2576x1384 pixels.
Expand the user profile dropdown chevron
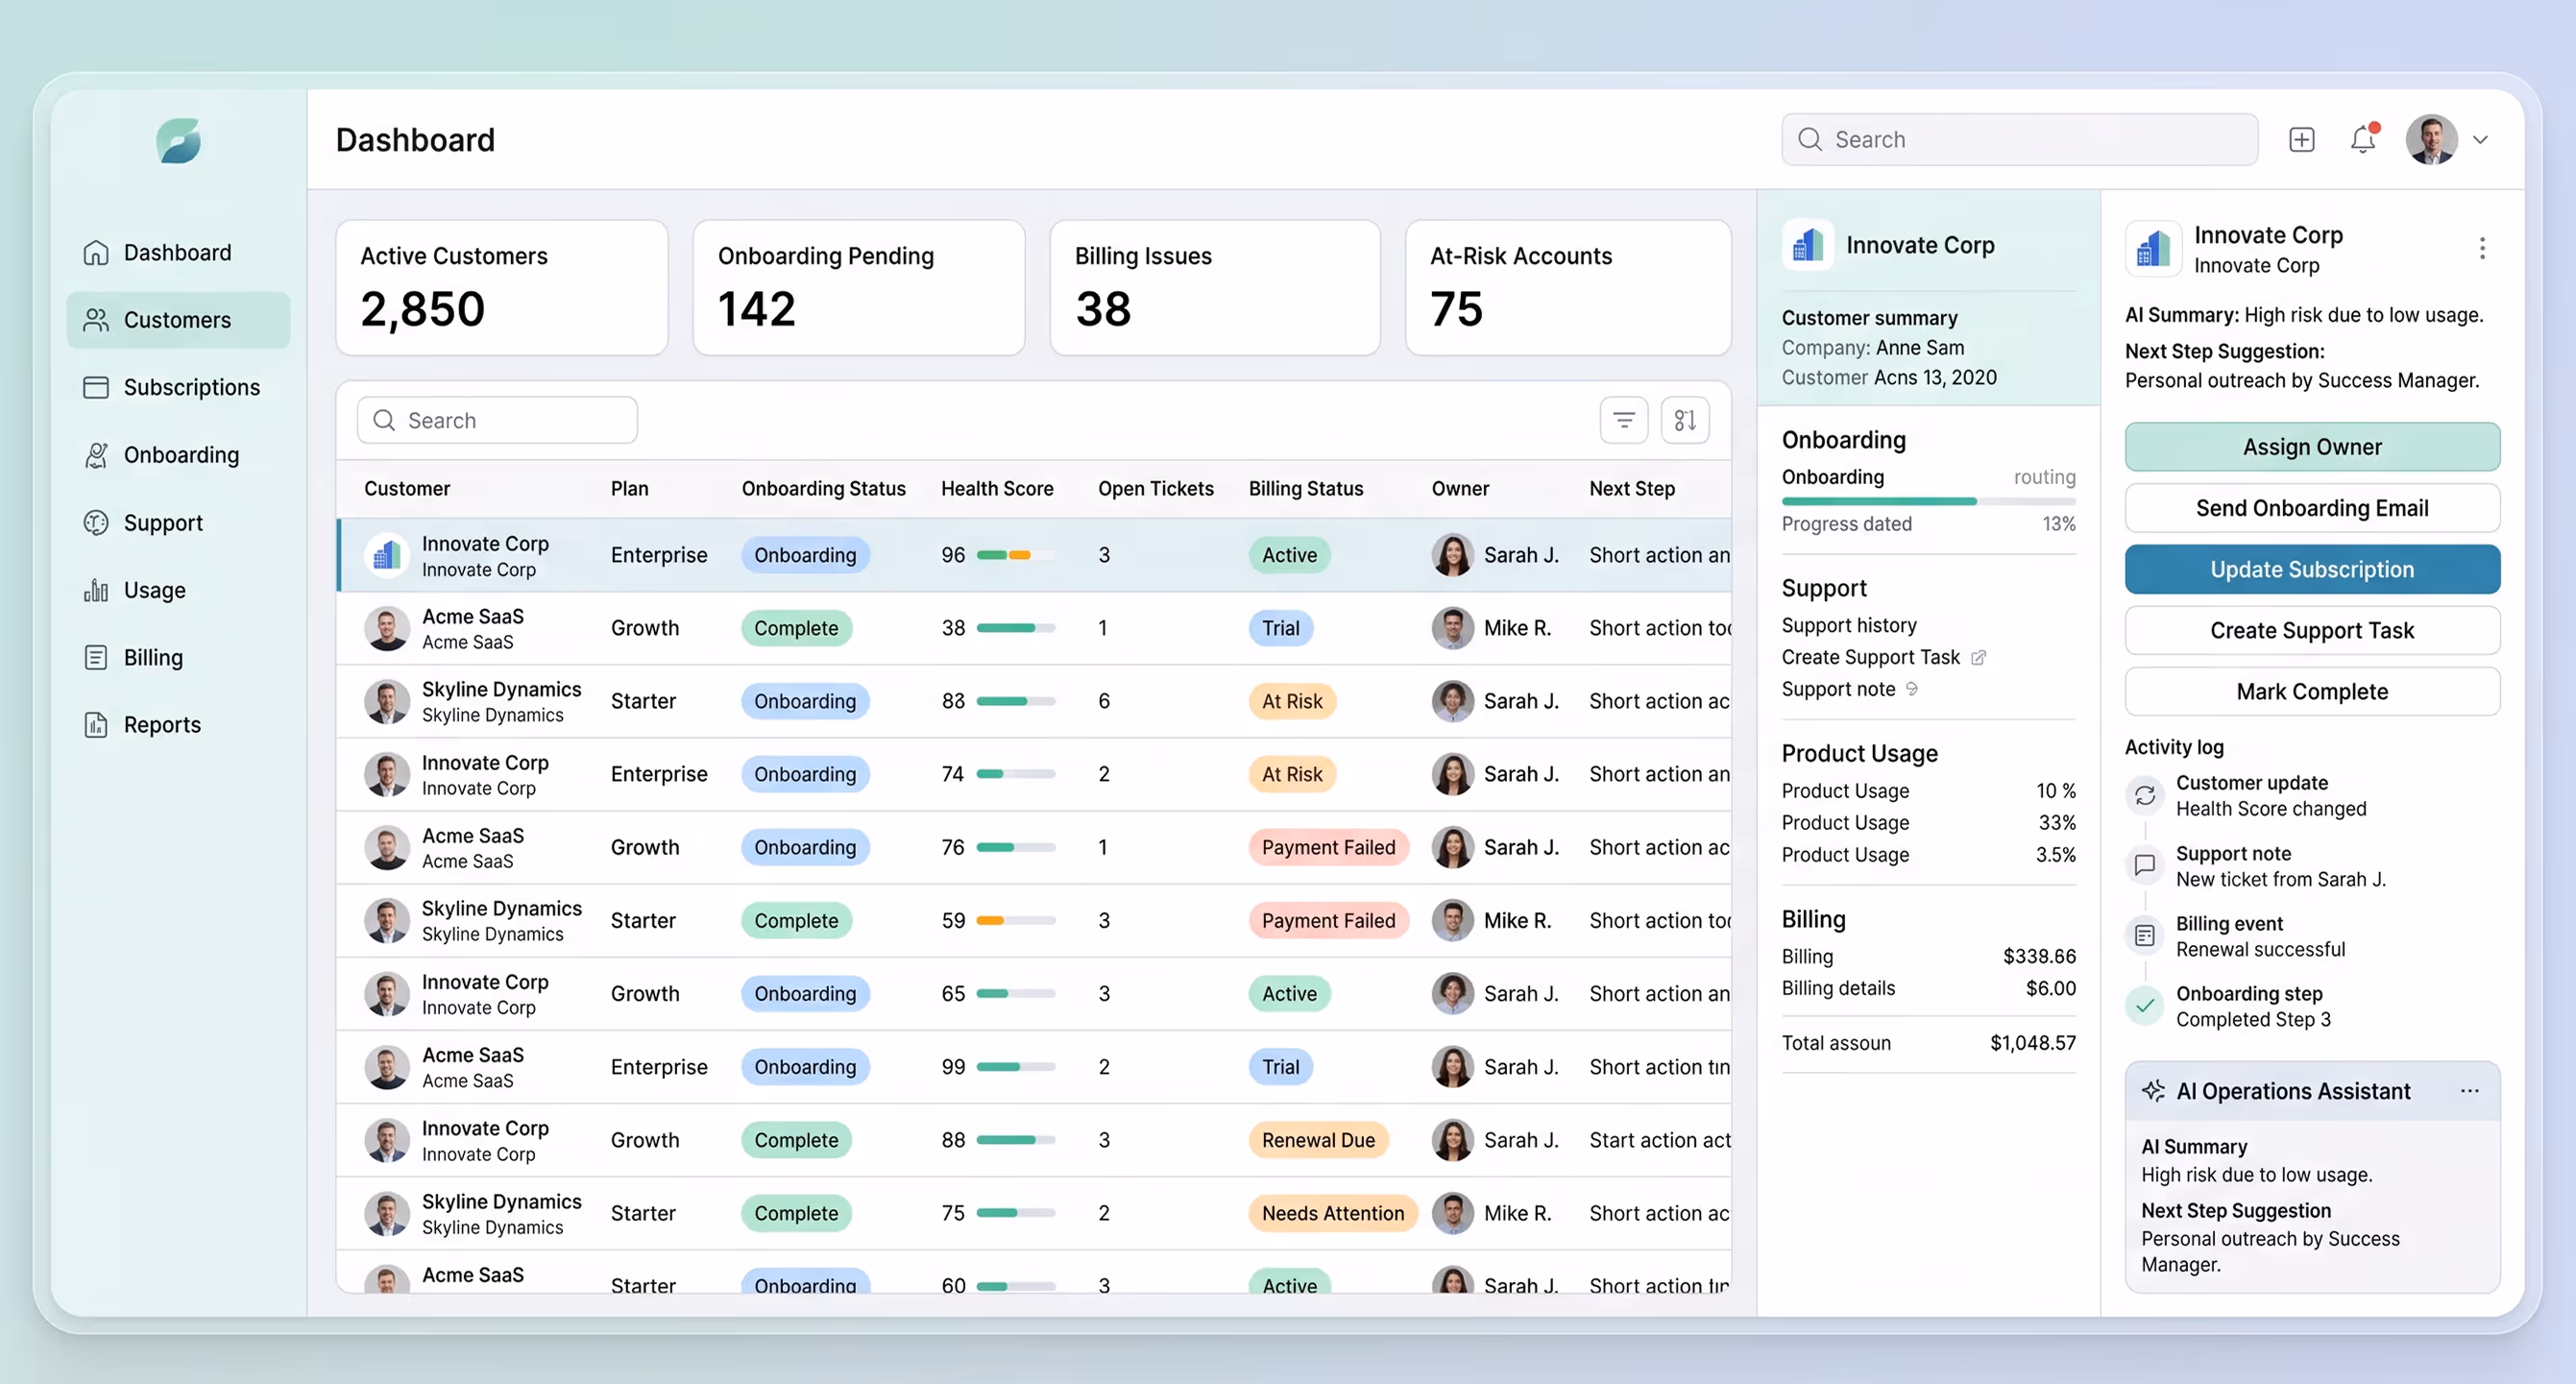tap(2481, 140)
